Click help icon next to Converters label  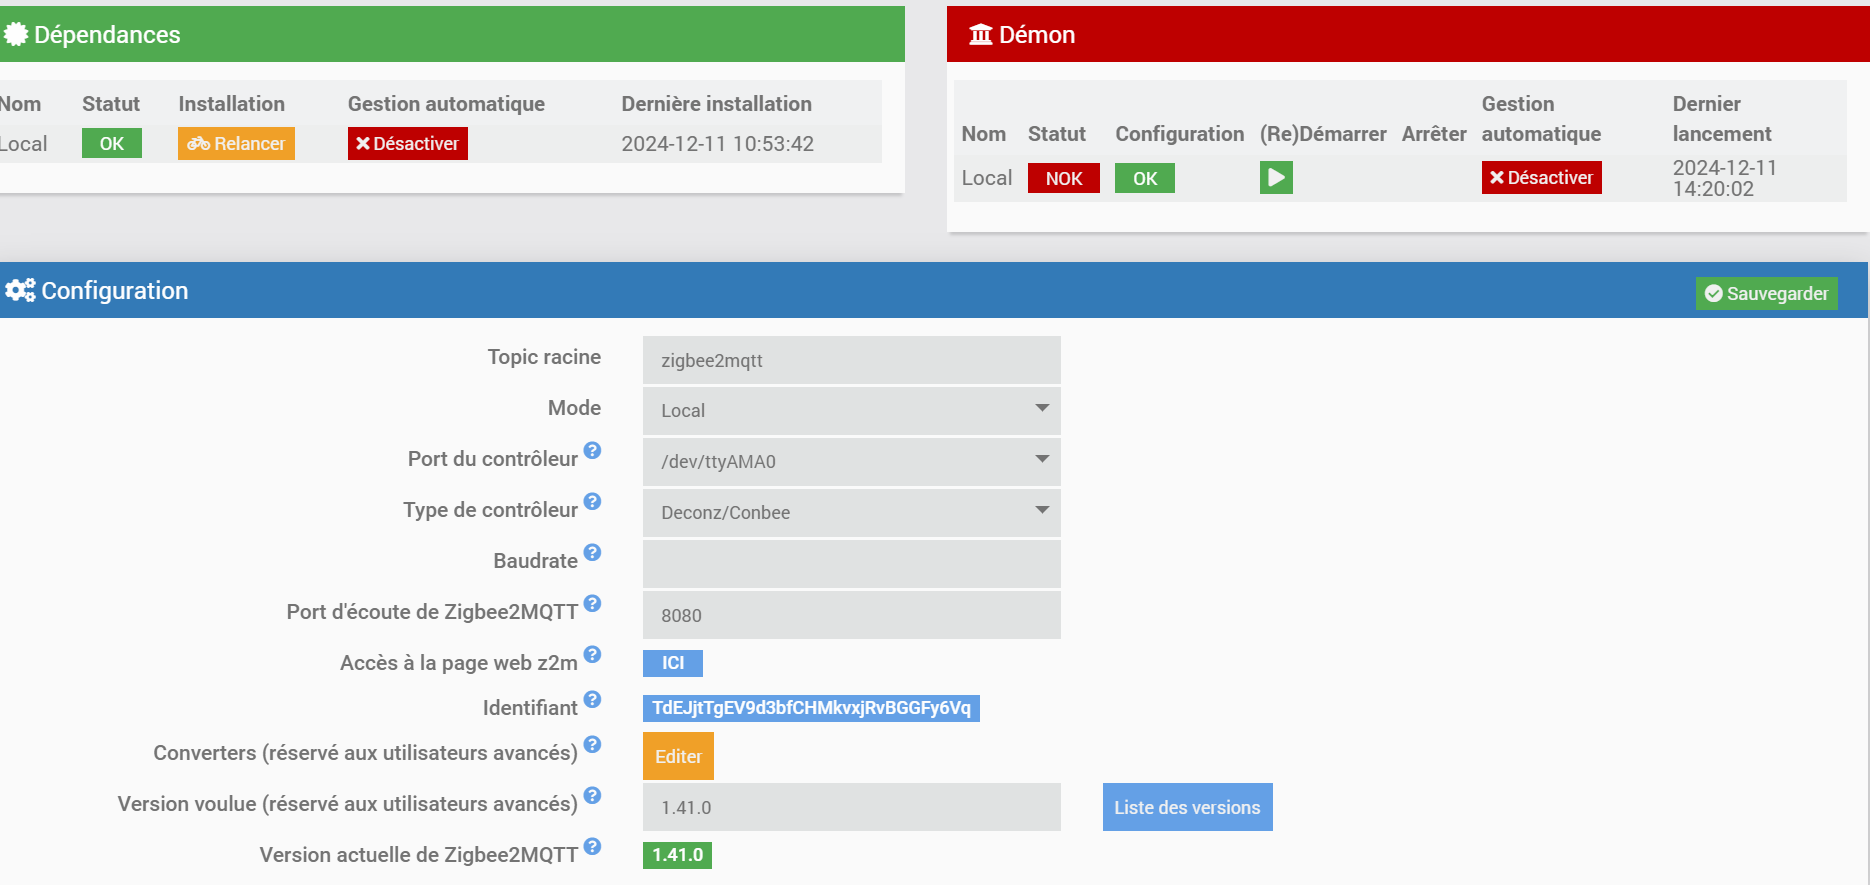[592, 745]
